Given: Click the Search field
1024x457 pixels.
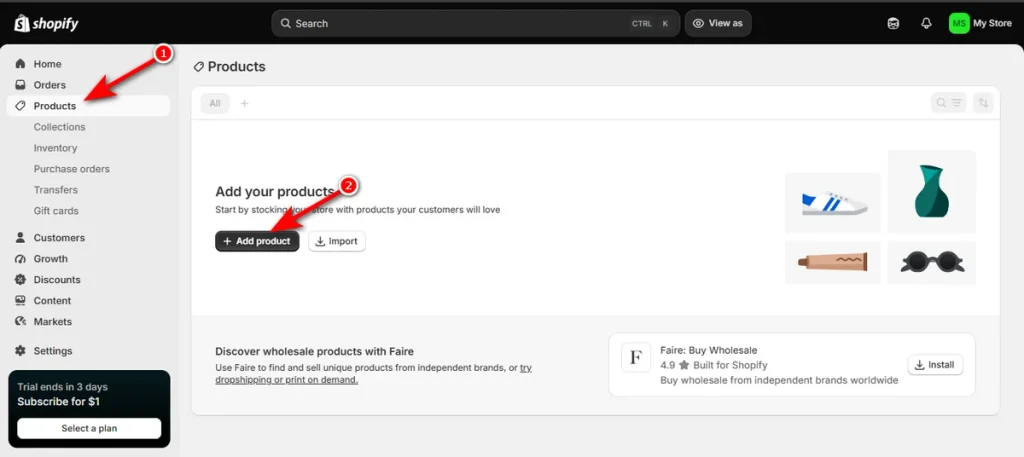Looking at the screenshot, I should coord(475,24).
